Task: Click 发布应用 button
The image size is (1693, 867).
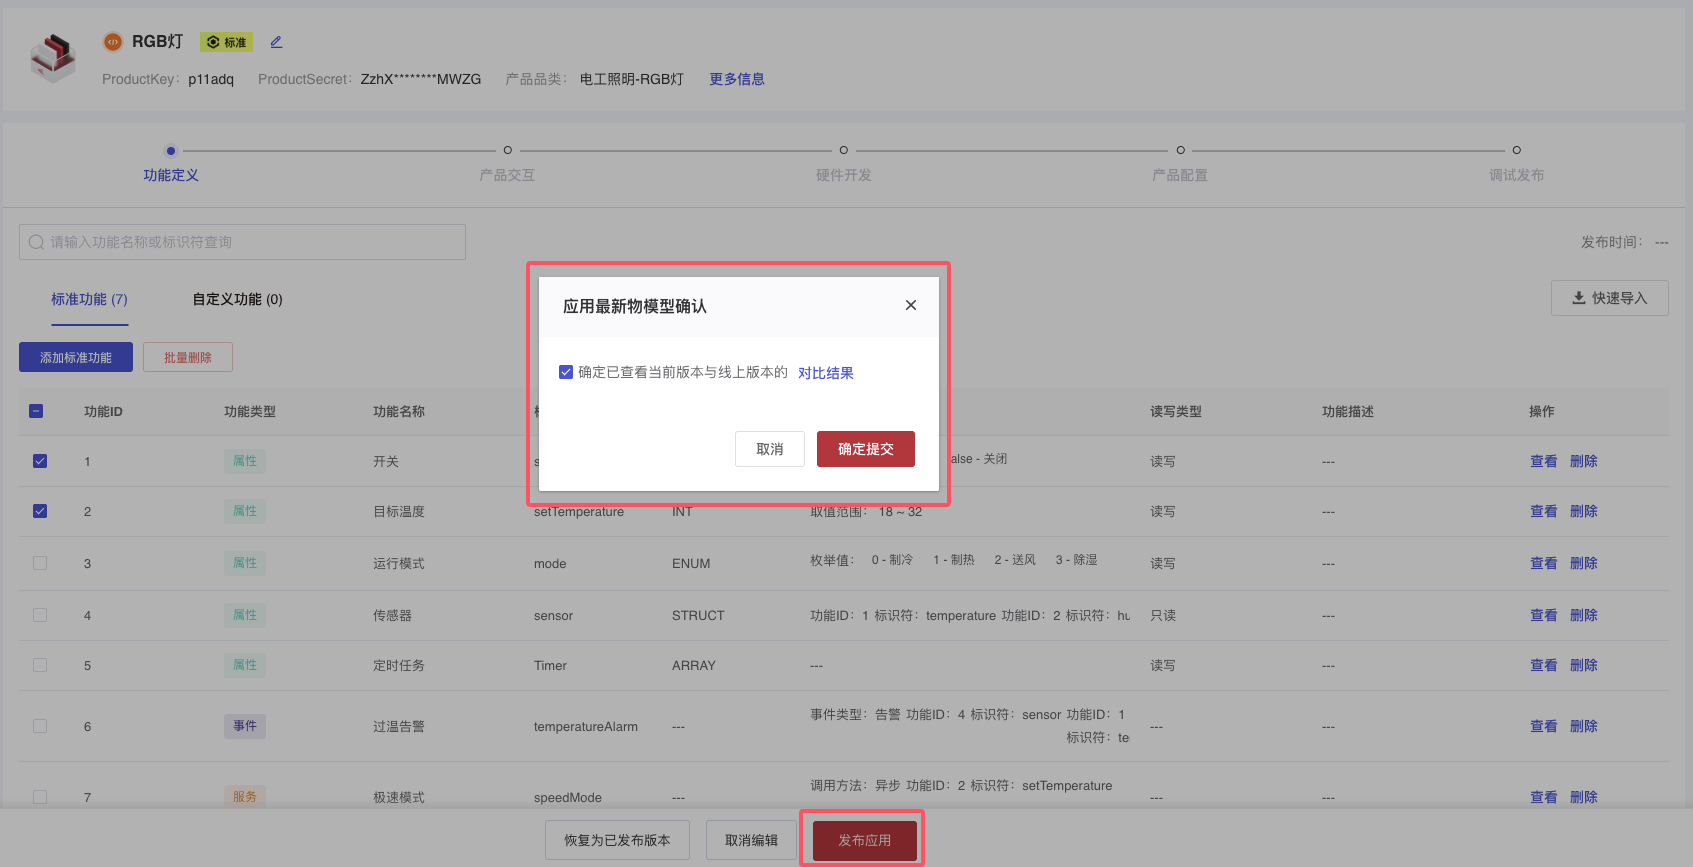Action: [x=865, y=840]
